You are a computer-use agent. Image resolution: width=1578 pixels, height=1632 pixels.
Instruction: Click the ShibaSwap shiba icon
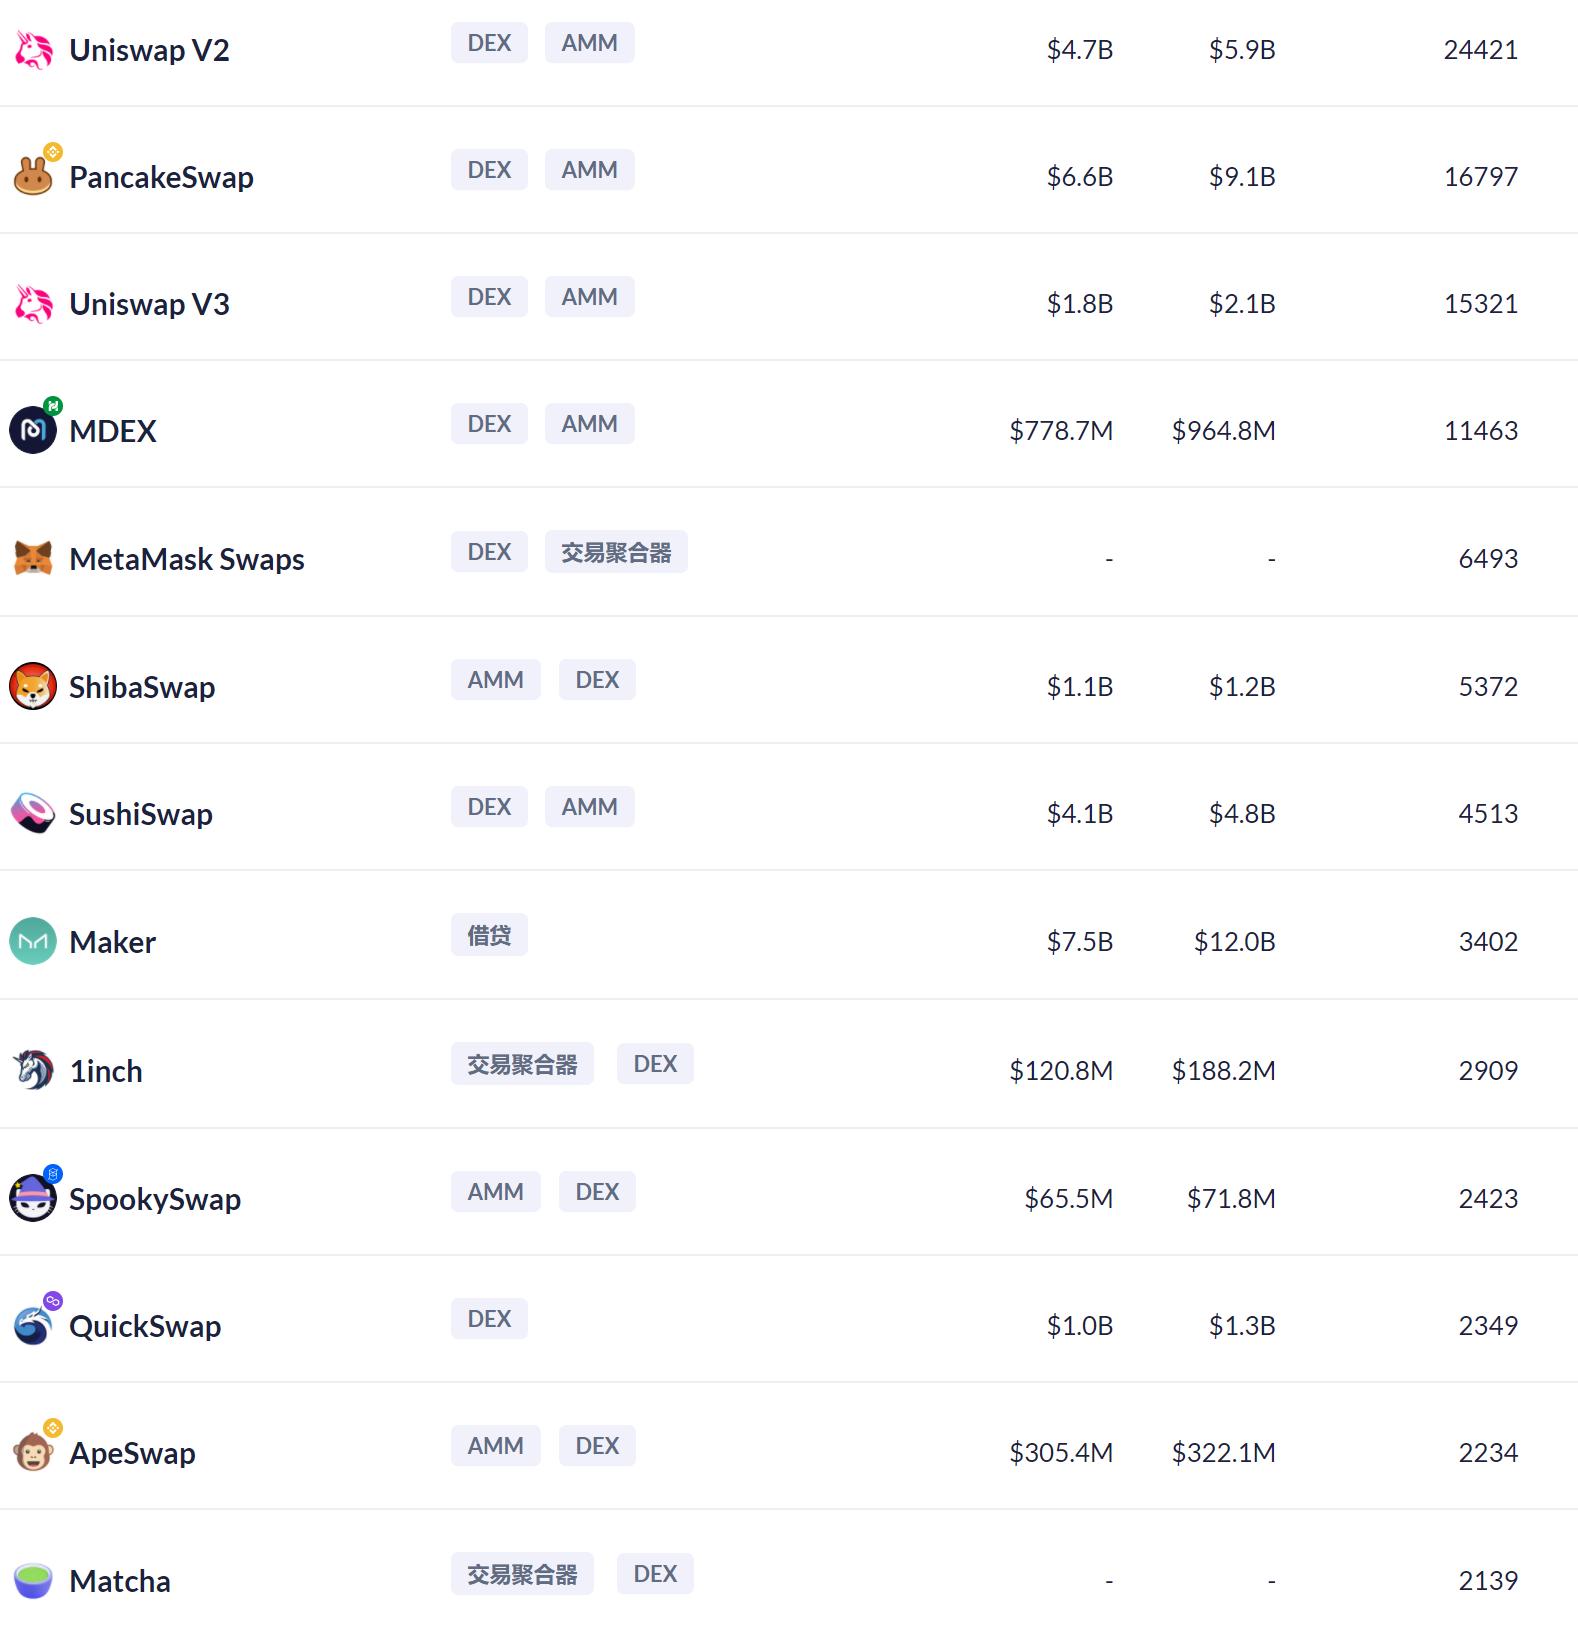33,686
